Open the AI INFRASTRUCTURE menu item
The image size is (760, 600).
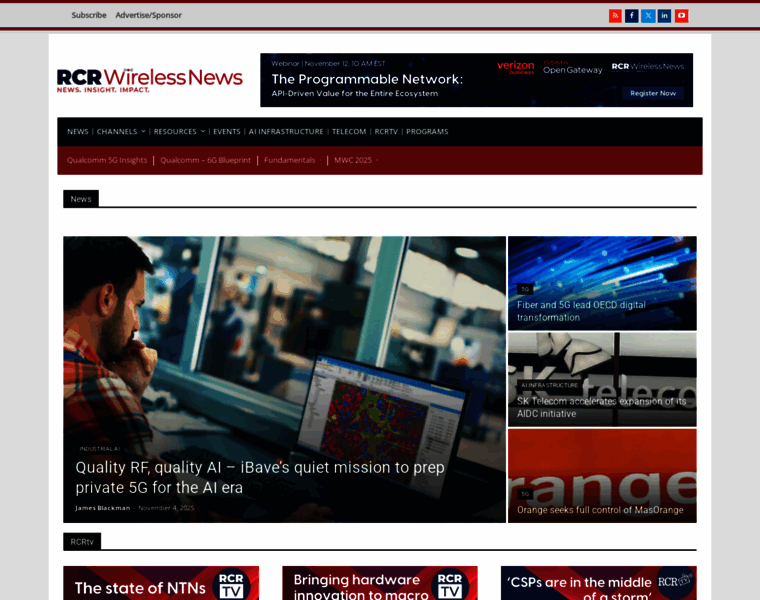click(x=286, y=131)
